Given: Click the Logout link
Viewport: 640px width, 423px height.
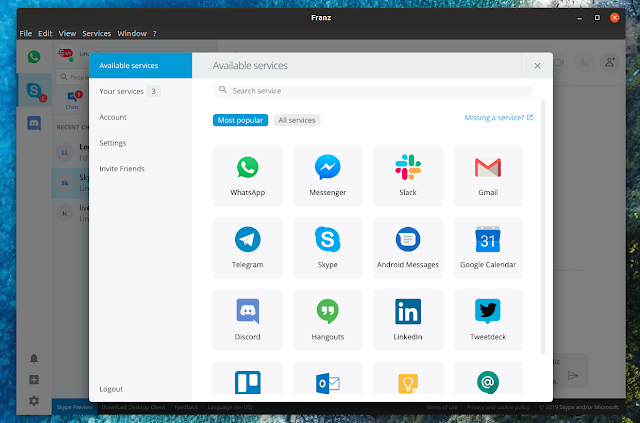Looking at the screenshot, I should pos(111,389).
